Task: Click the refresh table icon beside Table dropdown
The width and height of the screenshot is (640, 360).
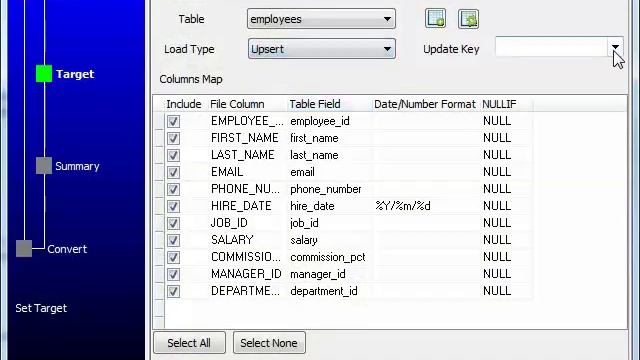Action: point(468,19)
